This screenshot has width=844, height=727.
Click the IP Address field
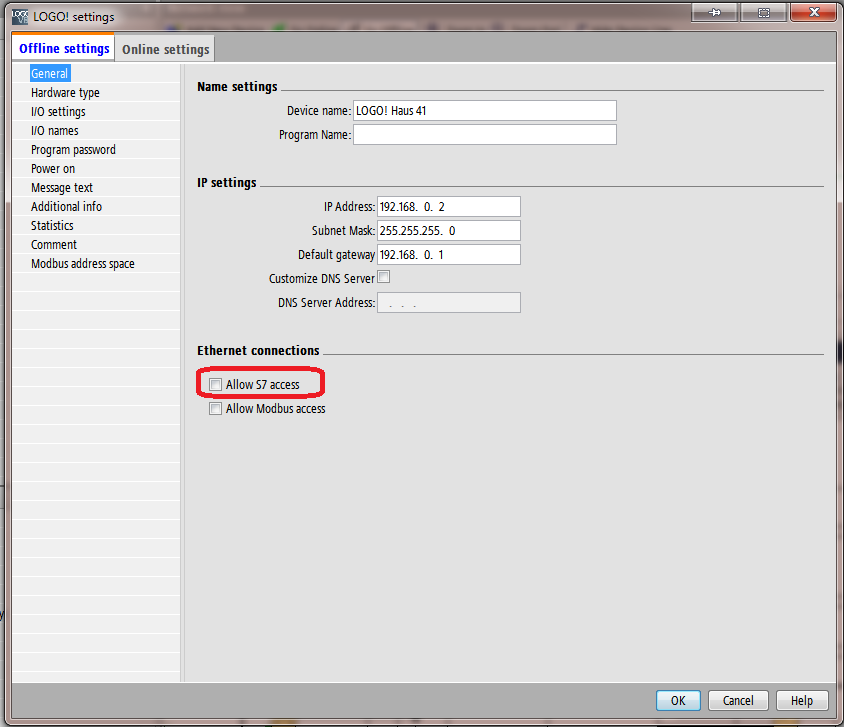(x=448, y=207)
